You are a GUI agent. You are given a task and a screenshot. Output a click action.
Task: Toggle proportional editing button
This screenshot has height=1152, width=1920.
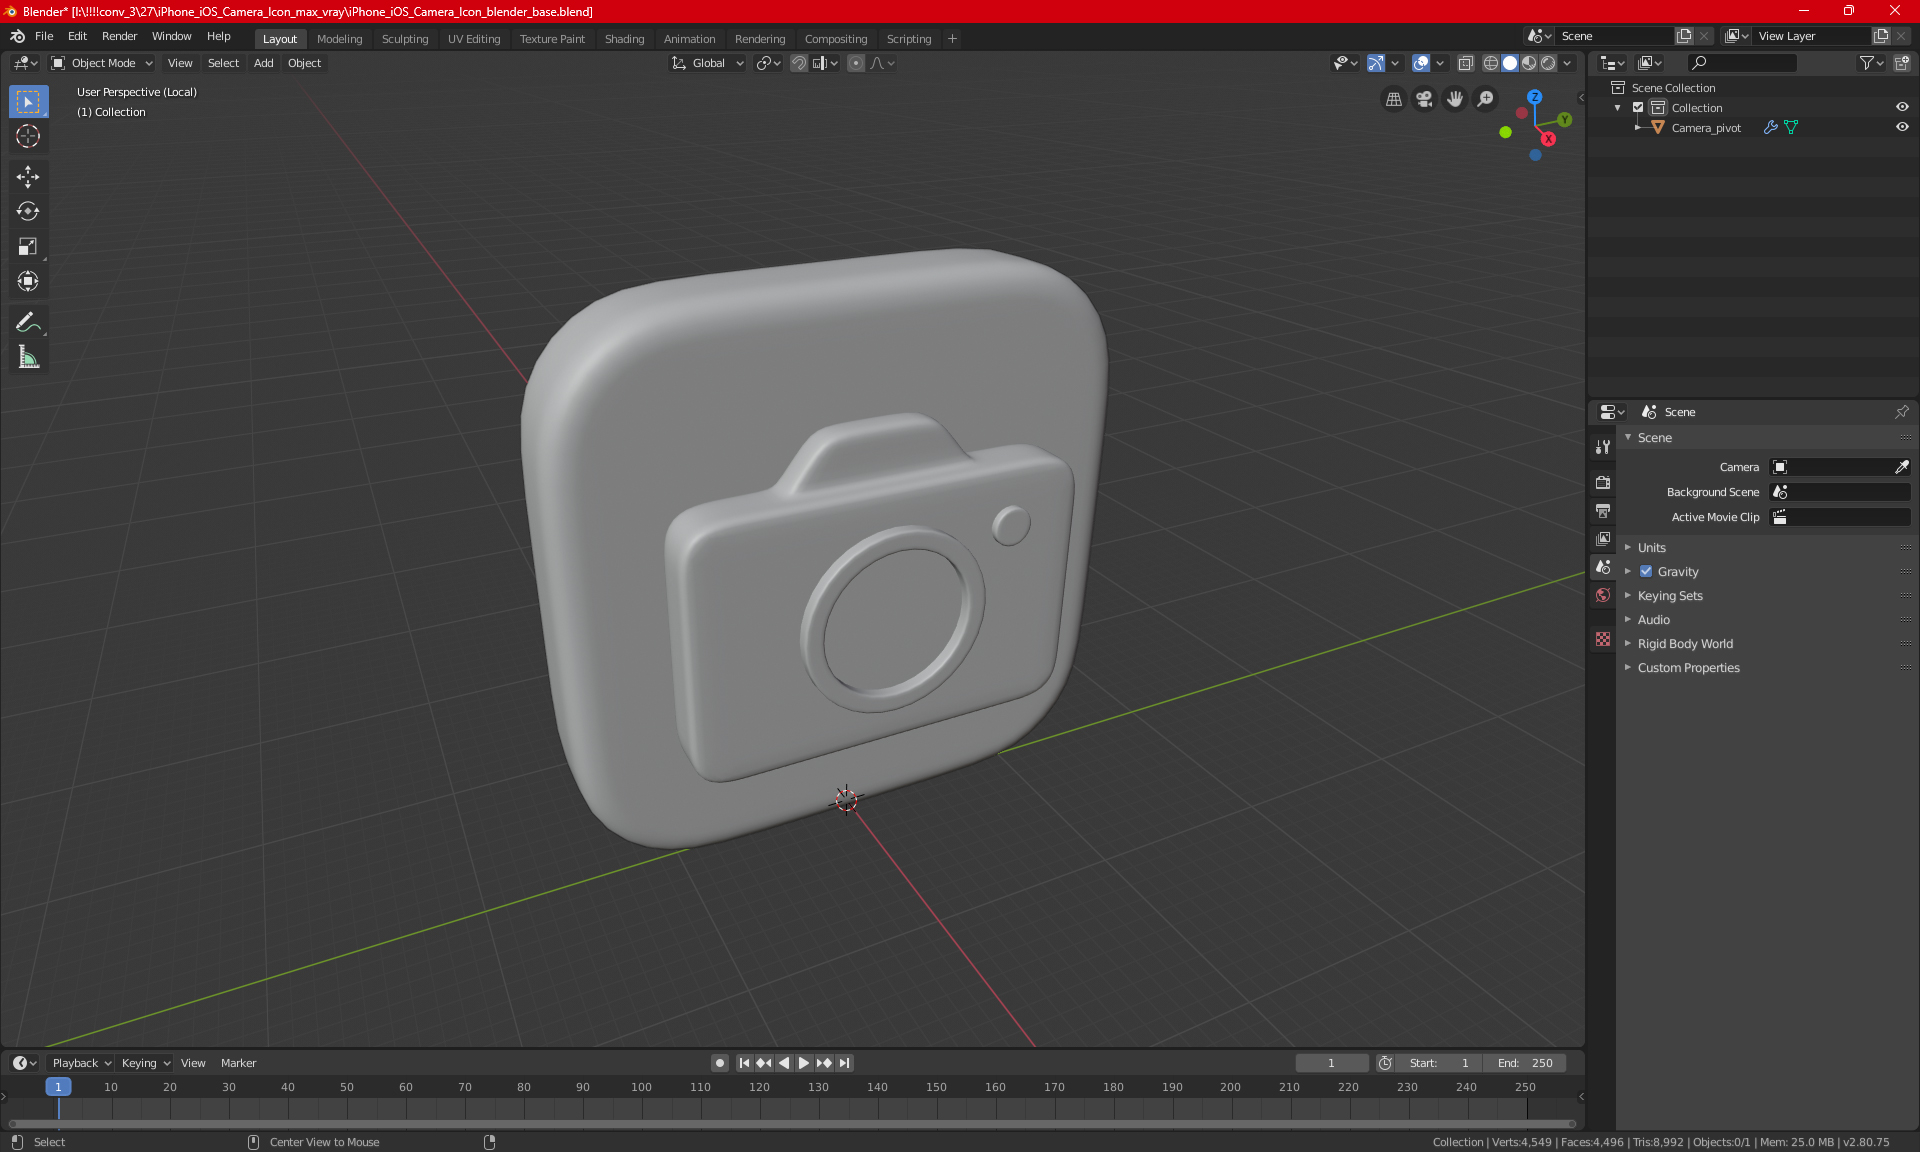coord(856,63)
